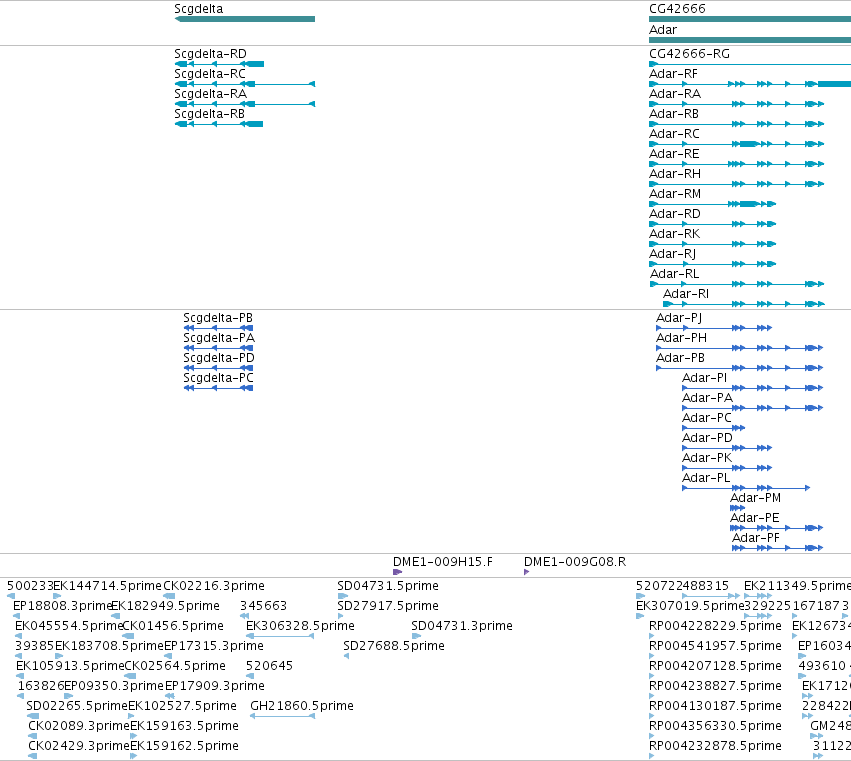The height and width of the screenshot is (761, 851).
Task: Click the SD27917.5prime EST label
Action: coord(388,606)
